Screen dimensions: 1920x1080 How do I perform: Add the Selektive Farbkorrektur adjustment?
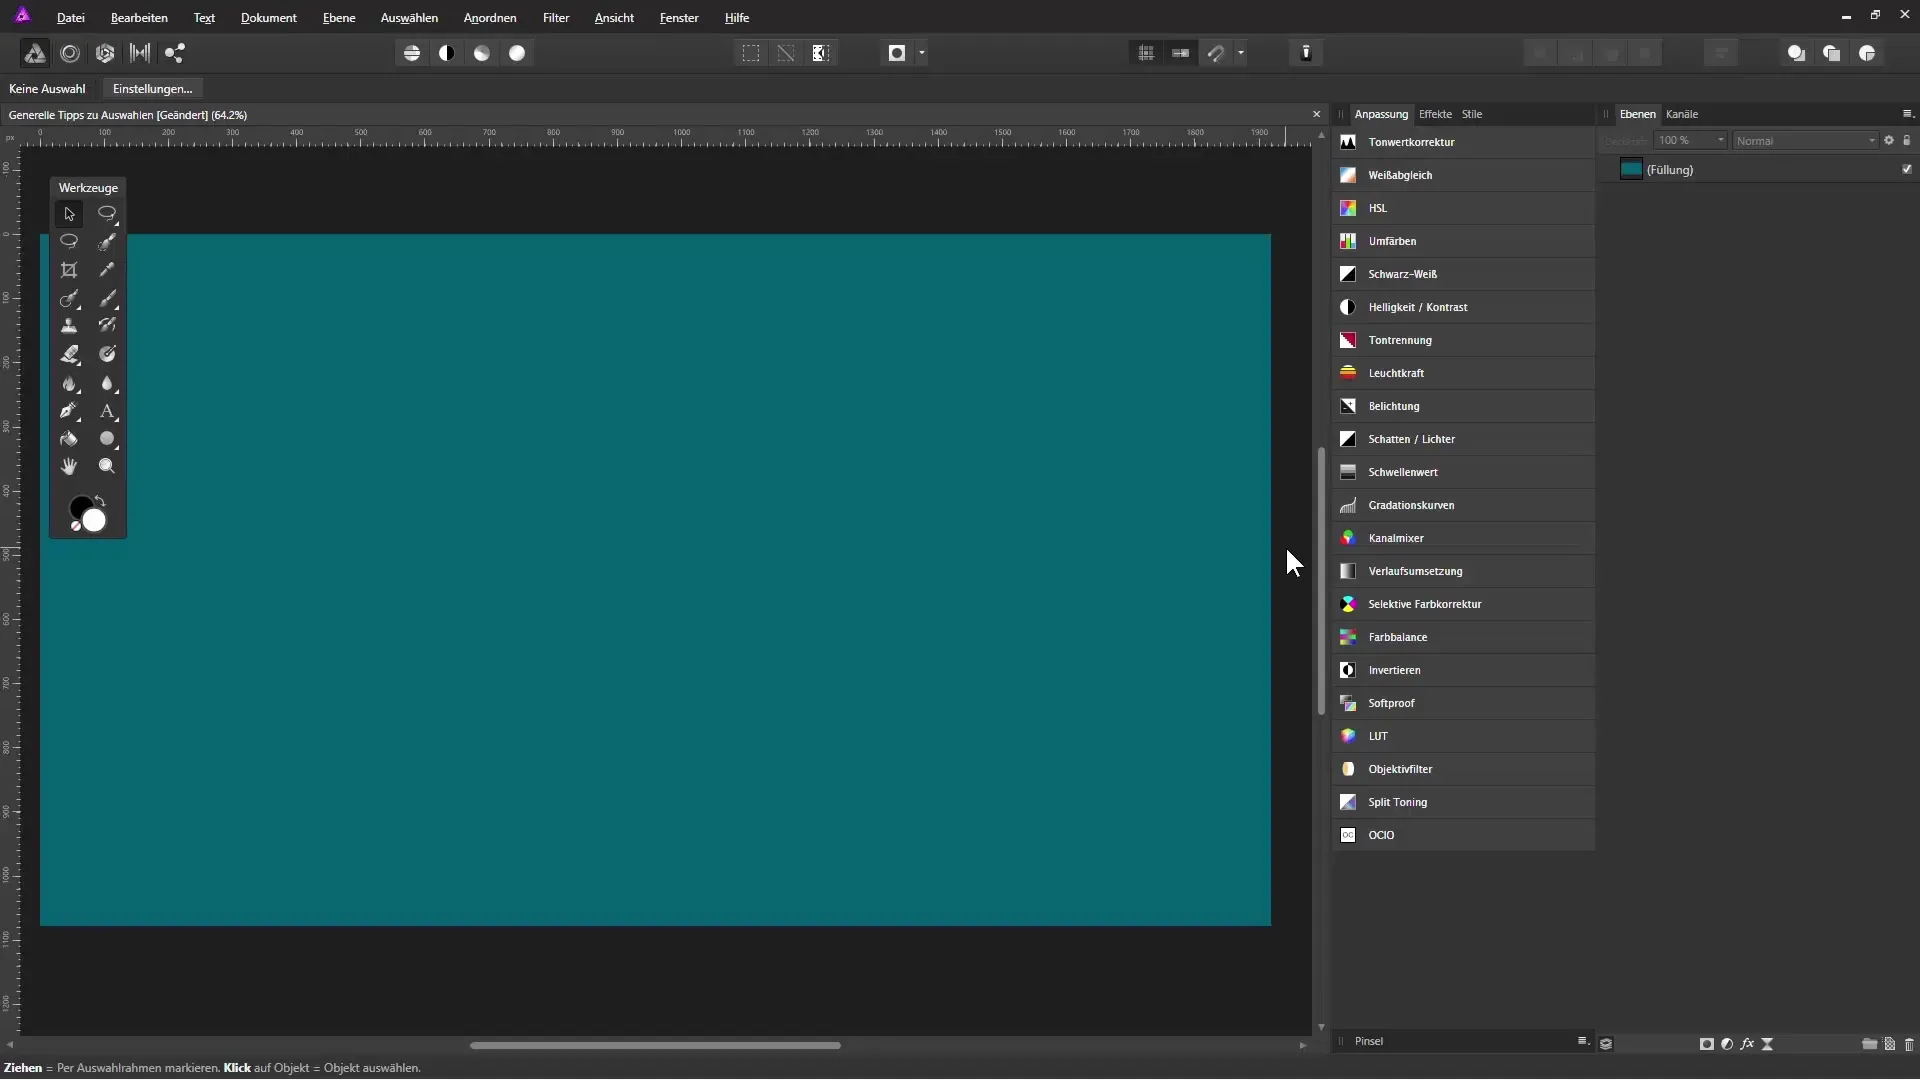point(1463,604)
